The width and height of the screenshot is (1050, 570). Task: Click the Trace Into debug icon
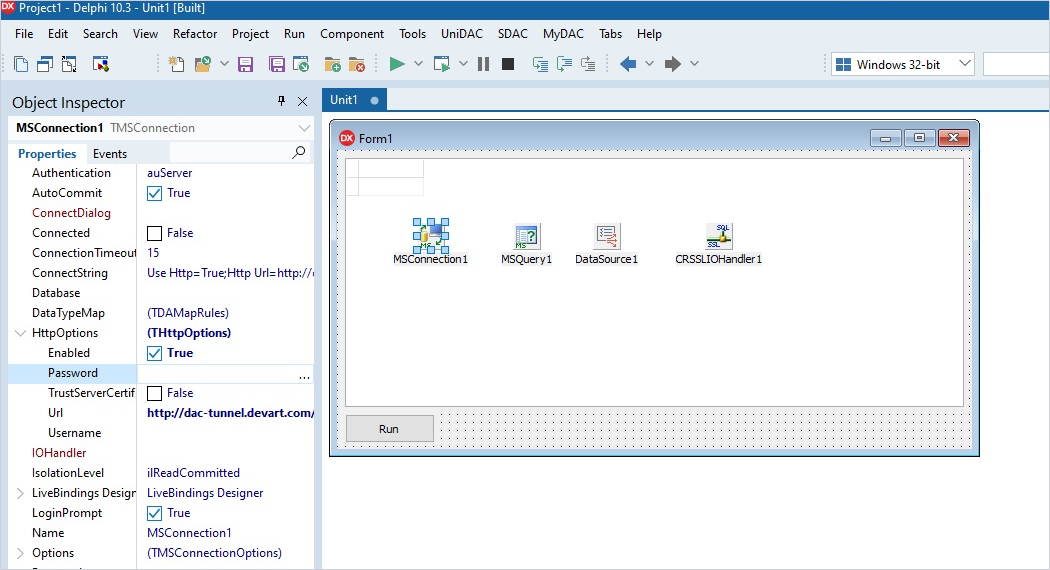click(540, 64)
